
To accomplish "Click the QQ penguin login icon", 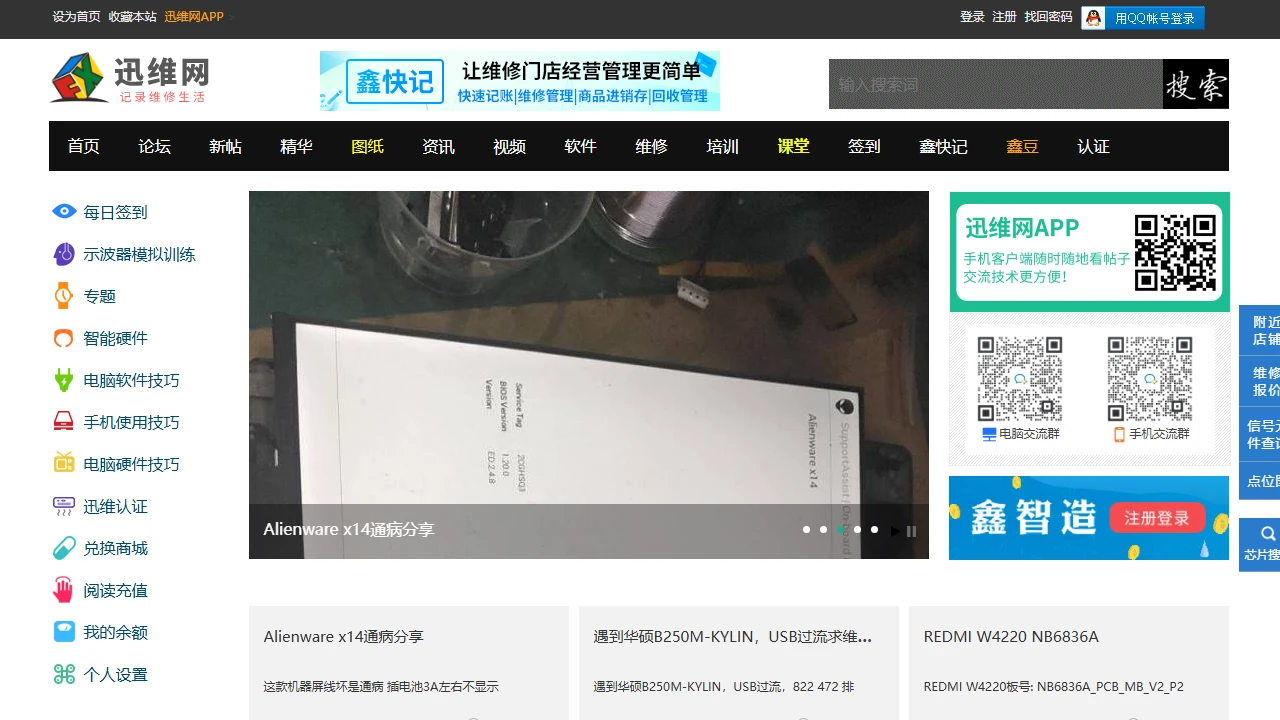I will tap(1094, 17).
